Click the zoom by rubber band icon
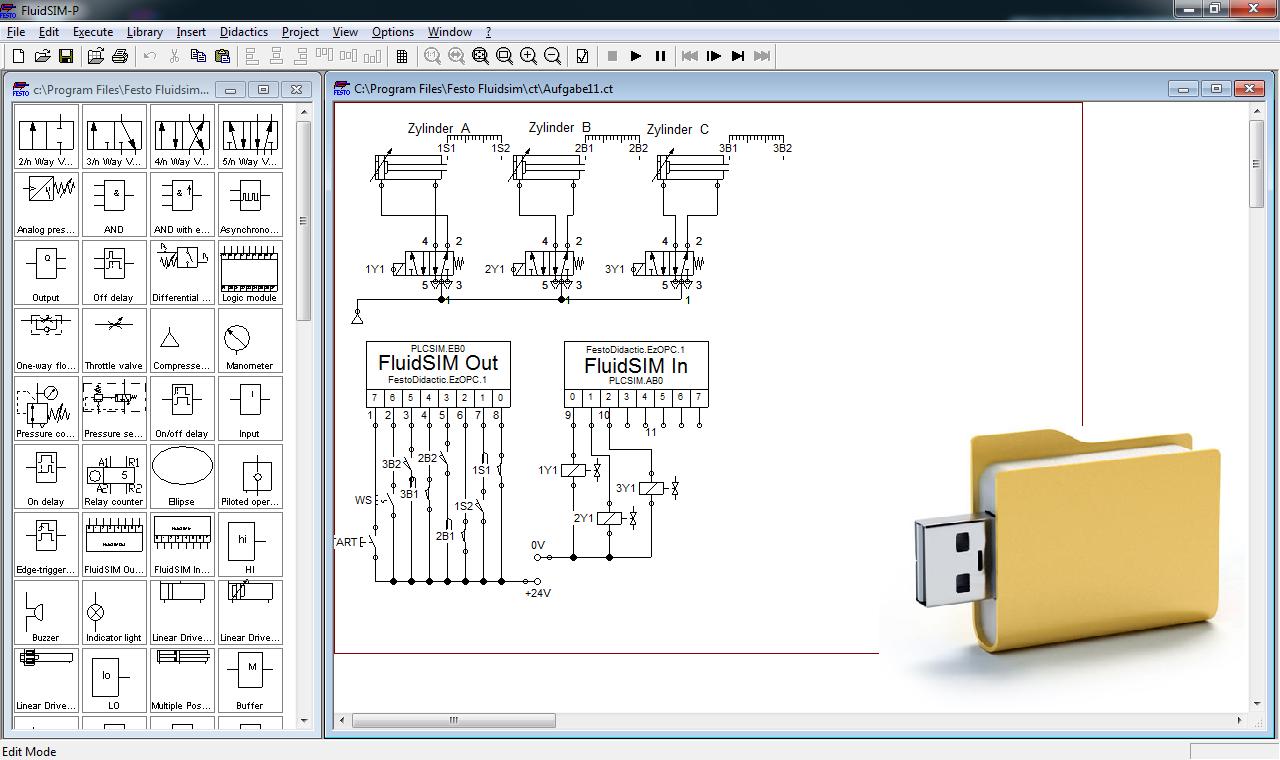The height and width of the screenshot is (760, 1280). 504,56
